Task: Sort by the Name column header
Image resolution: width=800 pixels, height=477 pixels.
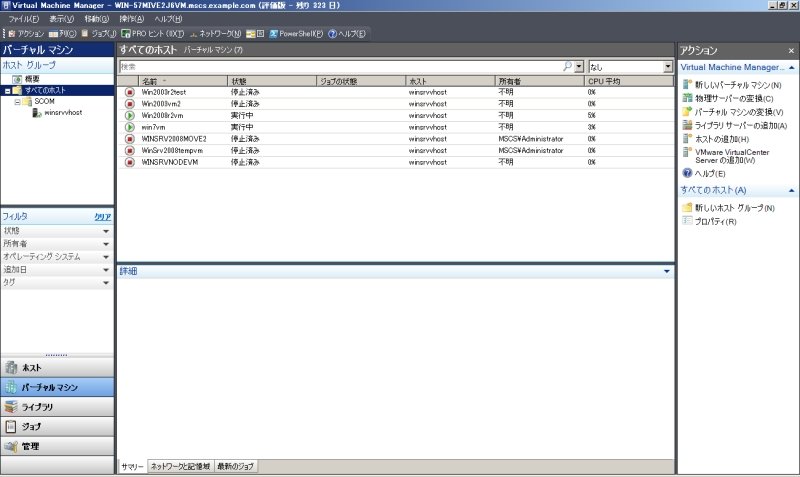Action: click(x=183, y=81)
